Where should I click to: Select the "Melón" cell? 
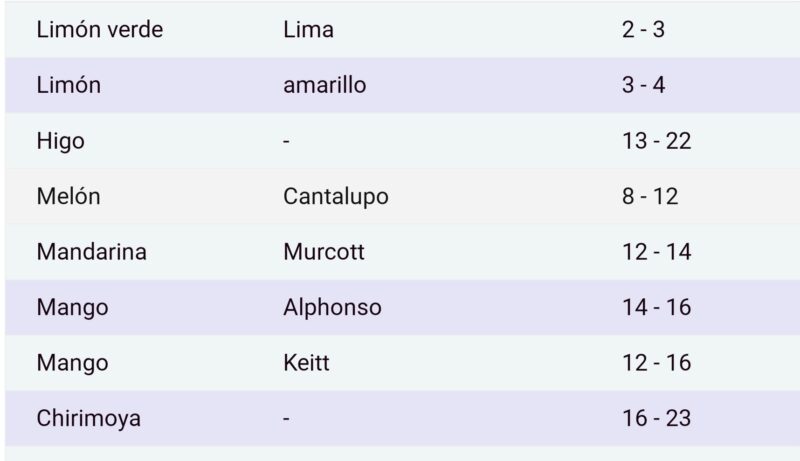tap(68, 197)
